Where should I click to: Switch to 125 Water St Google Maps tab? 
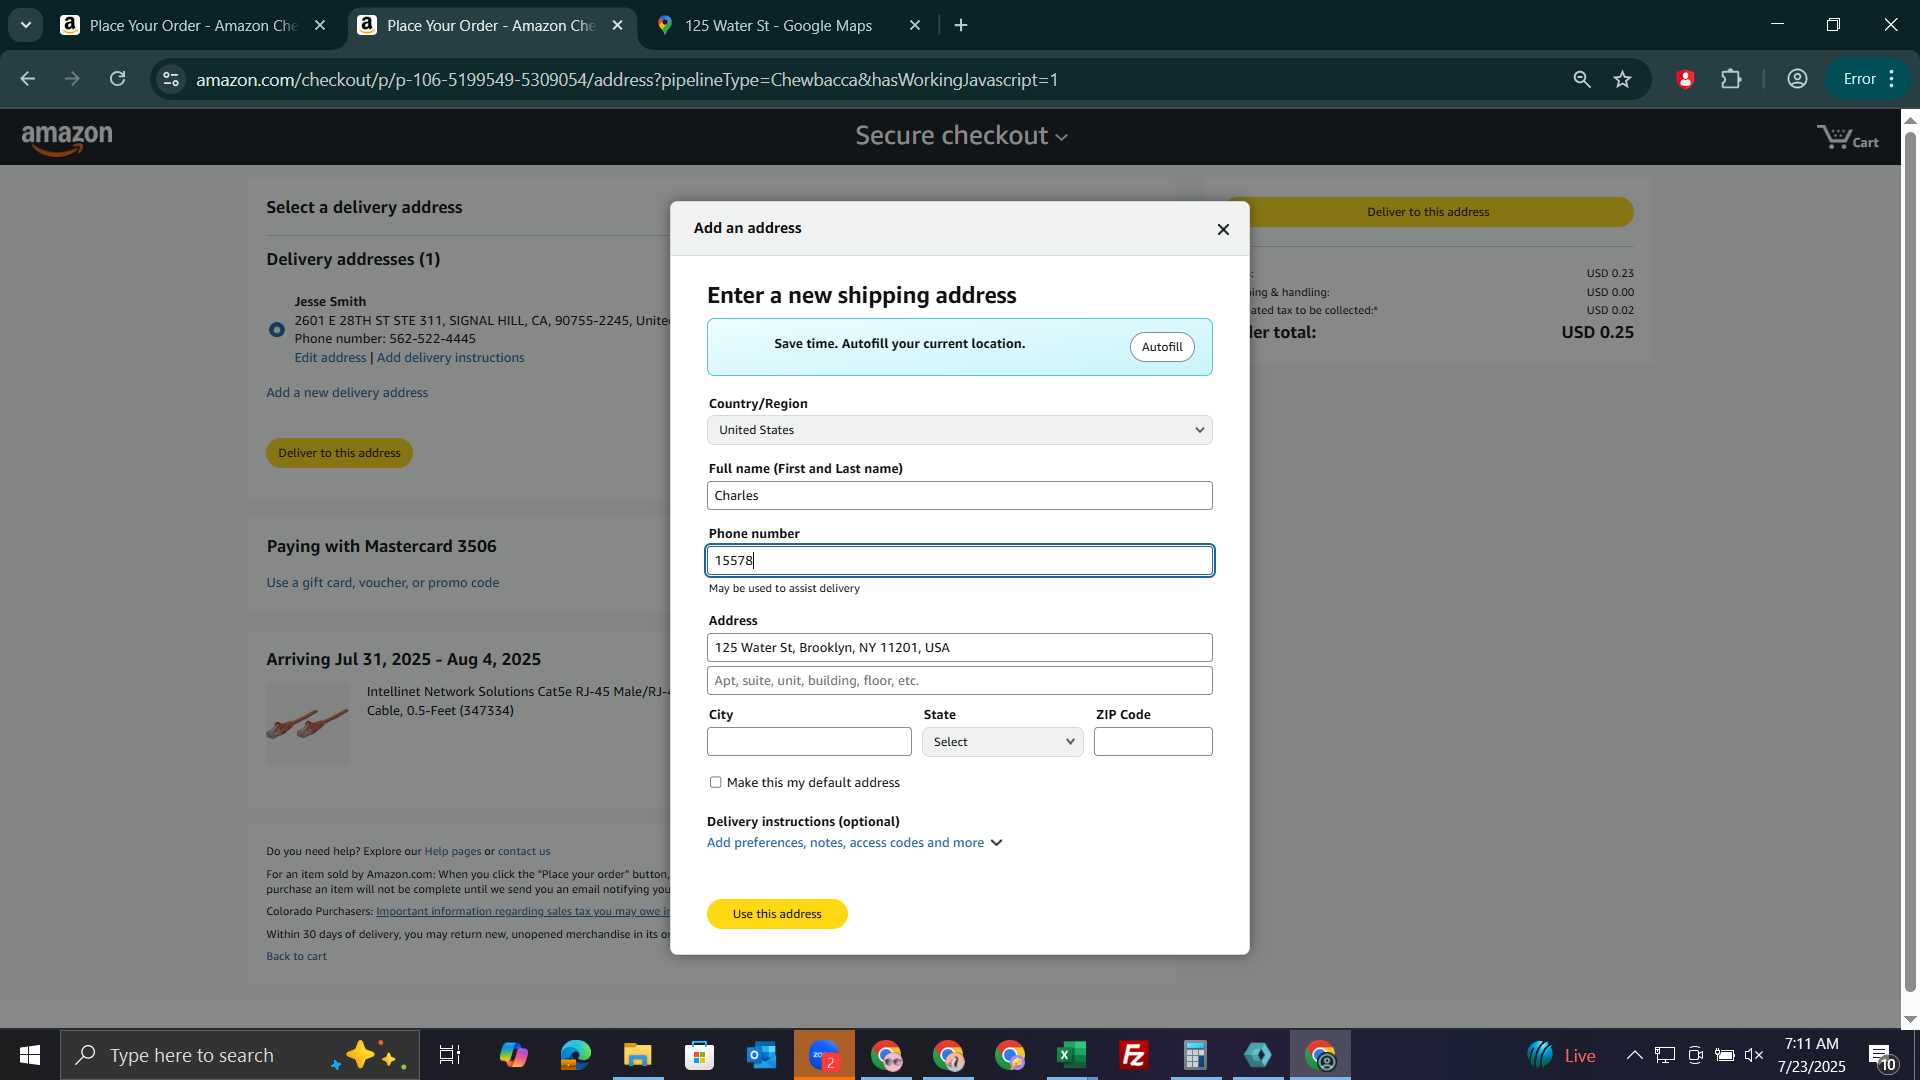(x=778, y=26)
